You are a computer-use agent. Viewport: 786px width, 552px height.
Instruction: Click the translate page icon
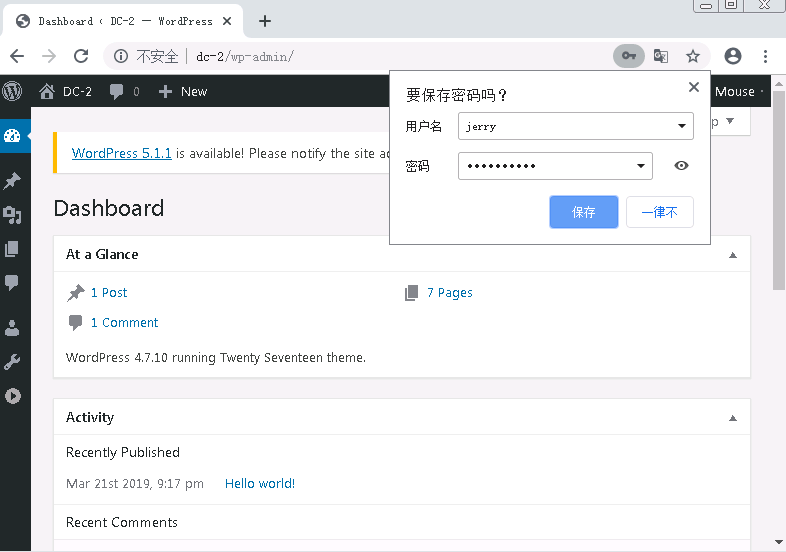pos(661,56)
